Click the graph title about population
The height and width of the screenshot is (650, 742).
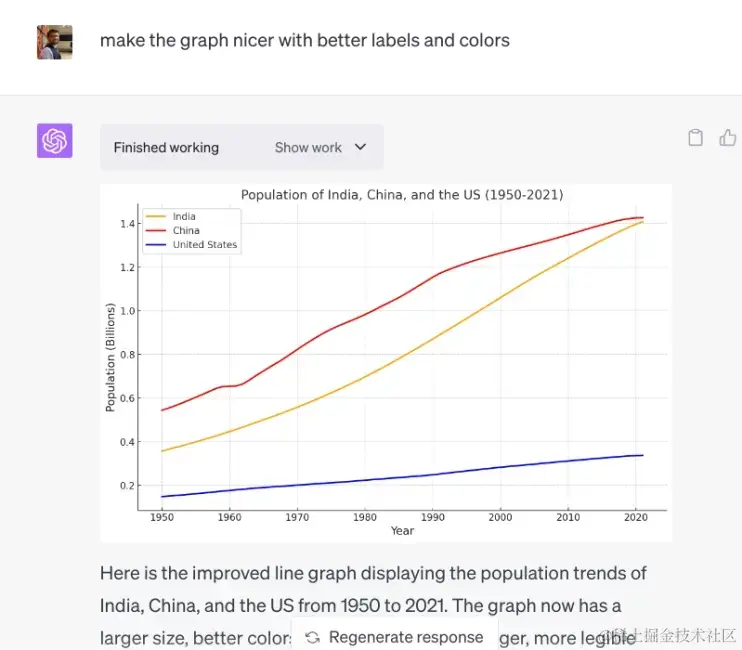pos(402,195)
